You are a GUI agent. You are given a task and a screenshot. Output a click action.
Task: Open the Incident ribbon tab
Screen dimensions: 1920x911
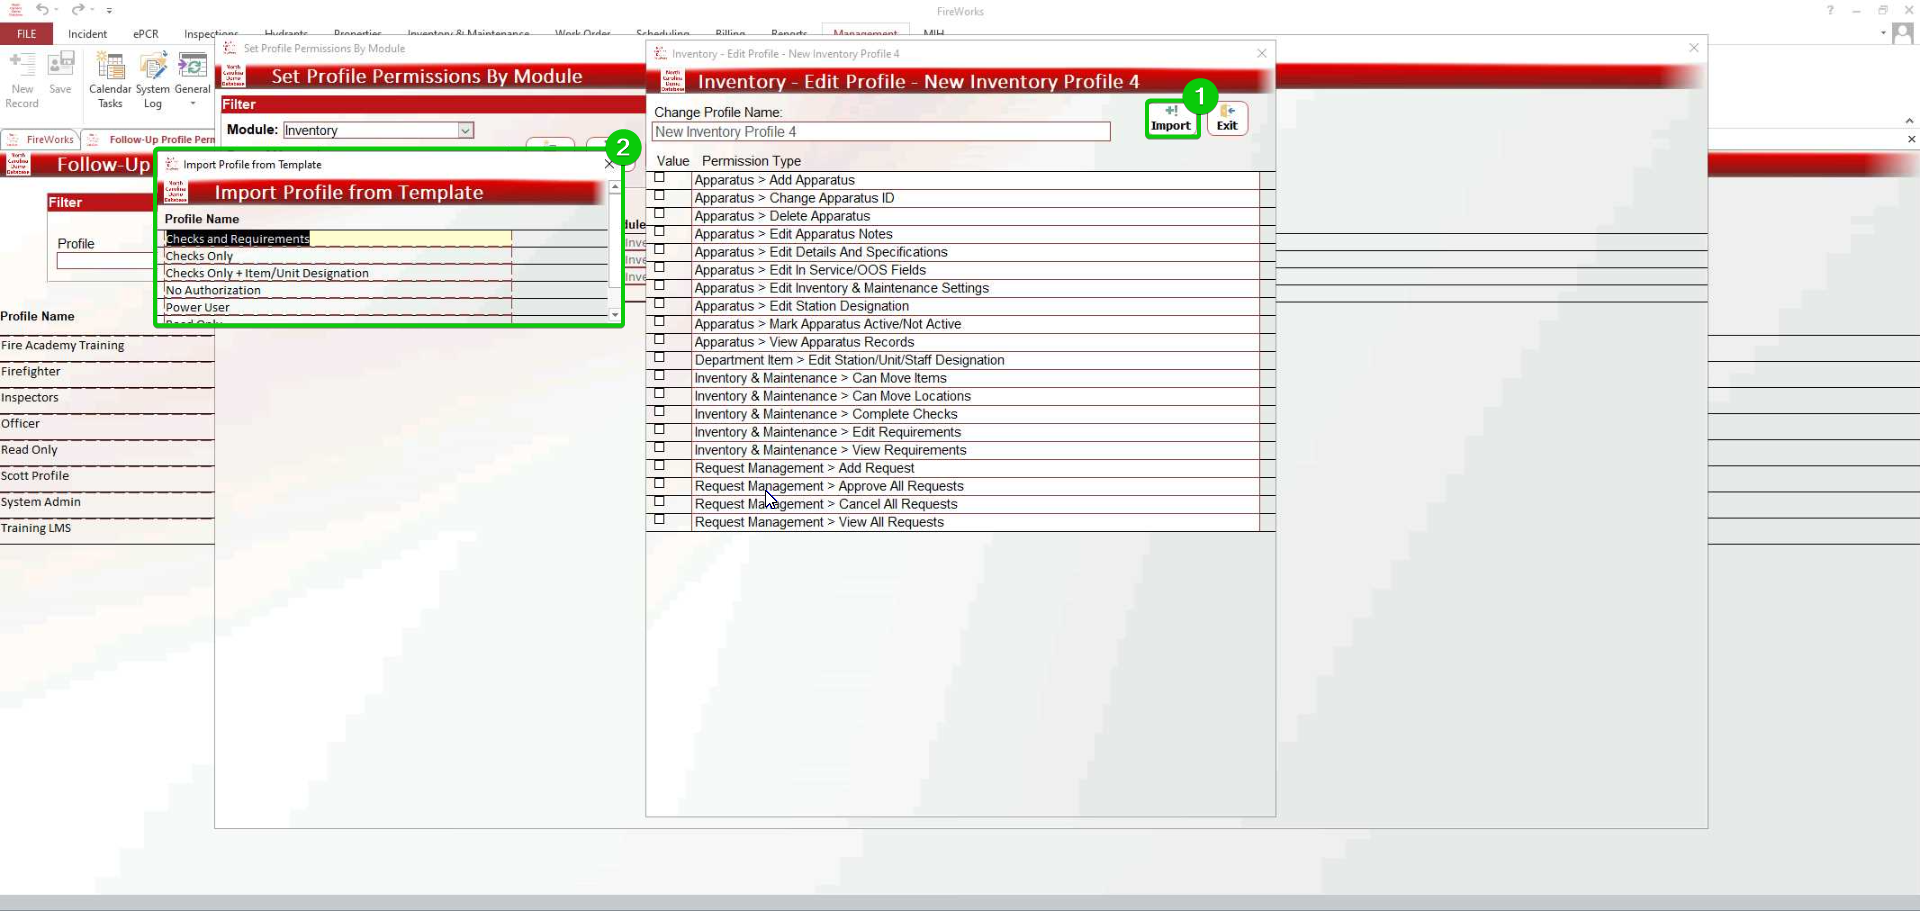pos(87,34)
